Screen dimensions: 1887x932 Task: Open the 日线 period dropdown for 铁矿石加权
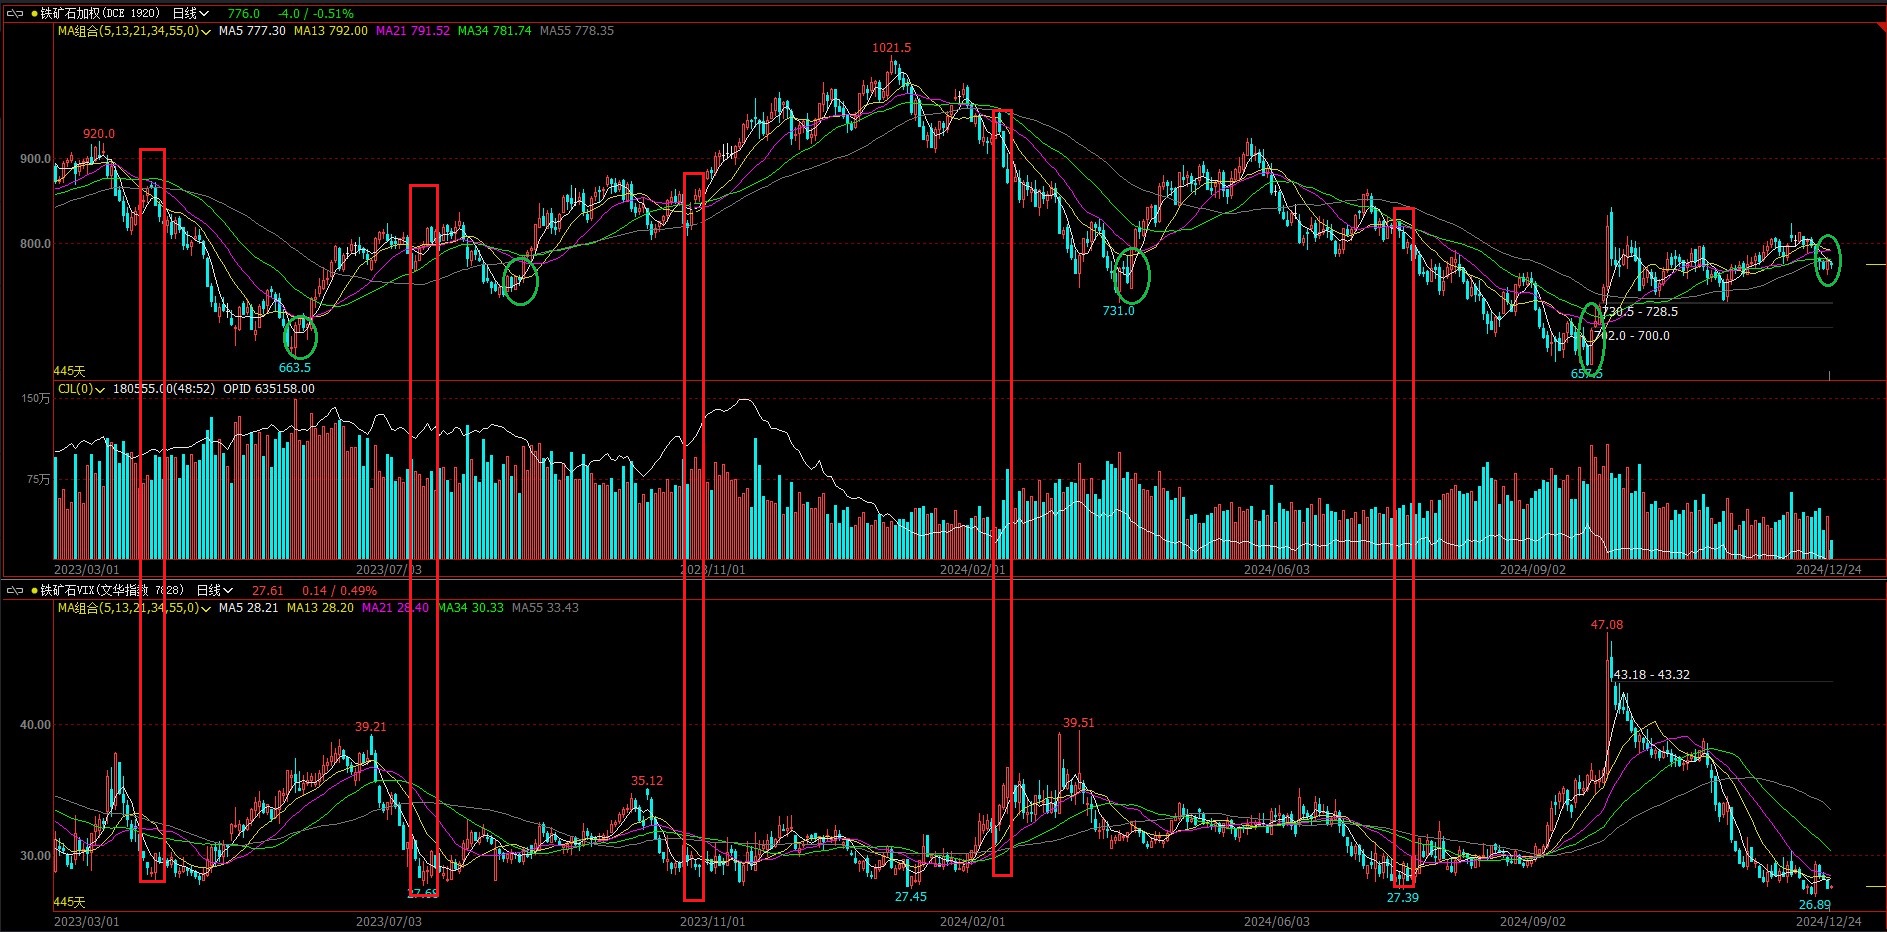[x=191, y=14]
